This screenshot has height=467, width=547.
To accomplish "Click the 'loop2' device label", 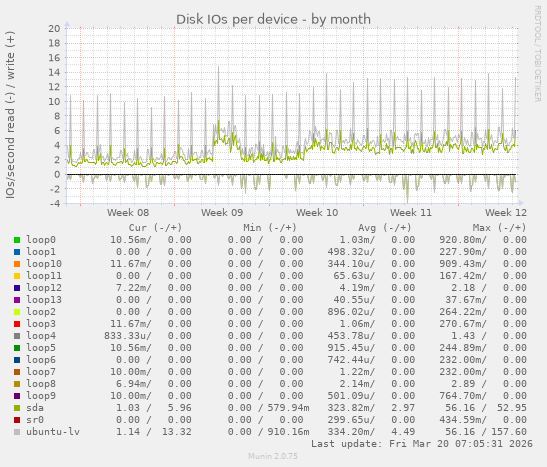I will click(x=41, y=312).
